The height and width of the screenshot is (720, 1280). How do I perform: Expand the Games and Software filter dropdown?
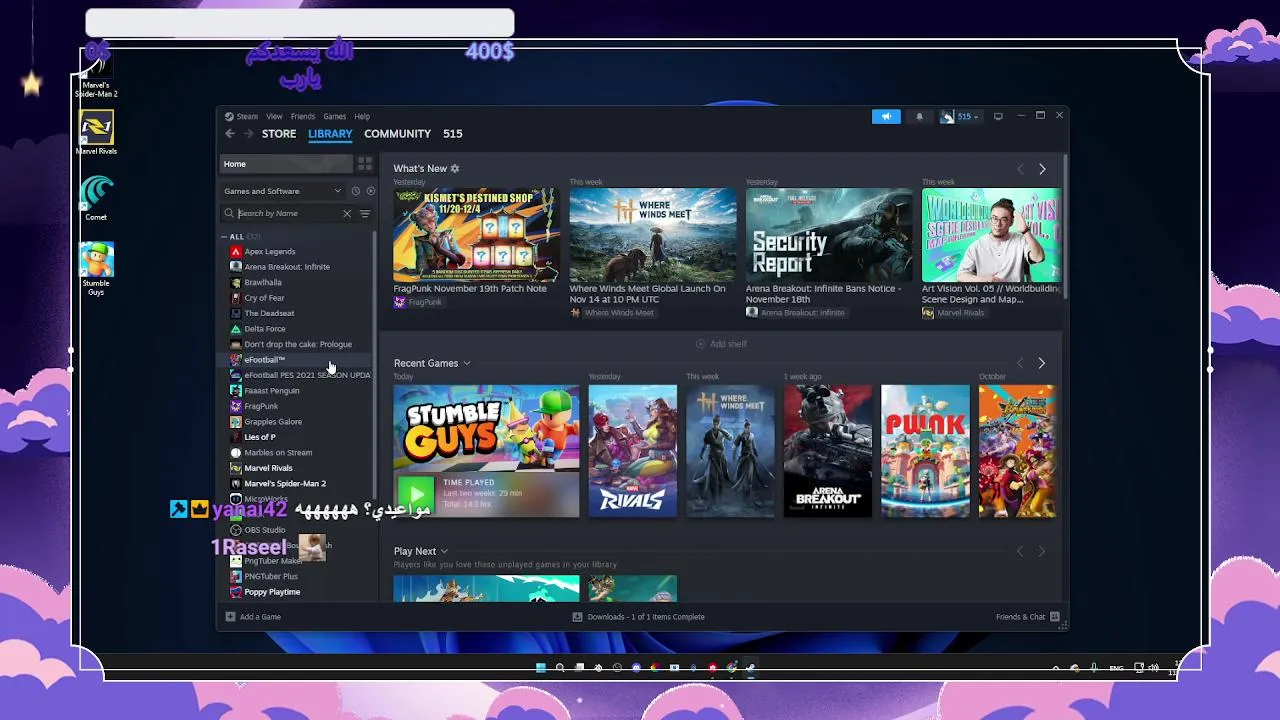click(x=283, y=191)
